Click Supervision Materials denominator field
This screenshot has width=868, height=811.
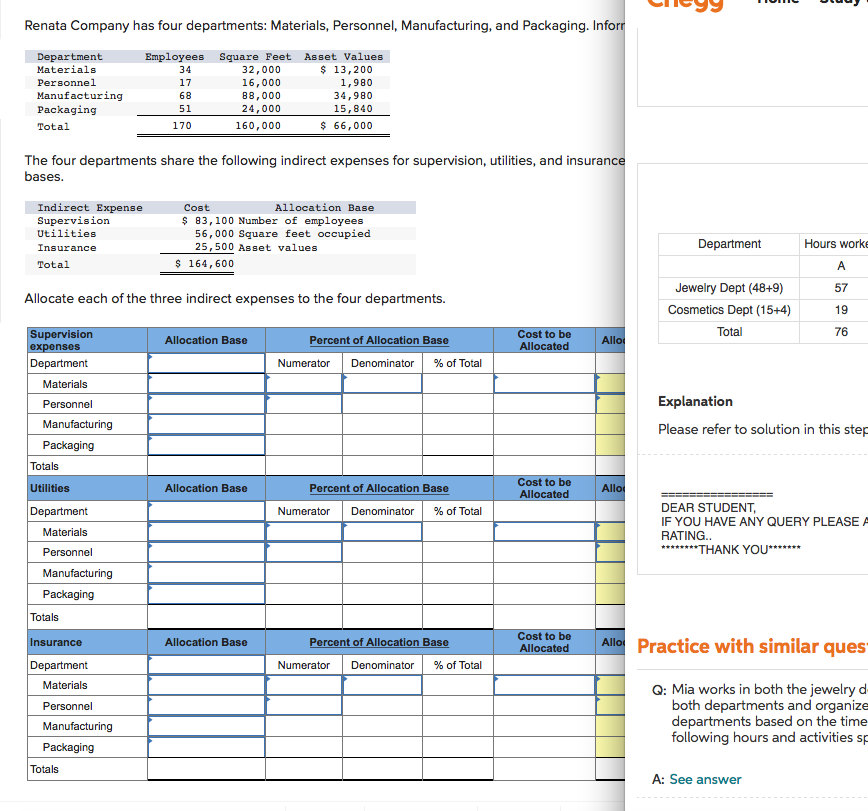click(382, 384)
